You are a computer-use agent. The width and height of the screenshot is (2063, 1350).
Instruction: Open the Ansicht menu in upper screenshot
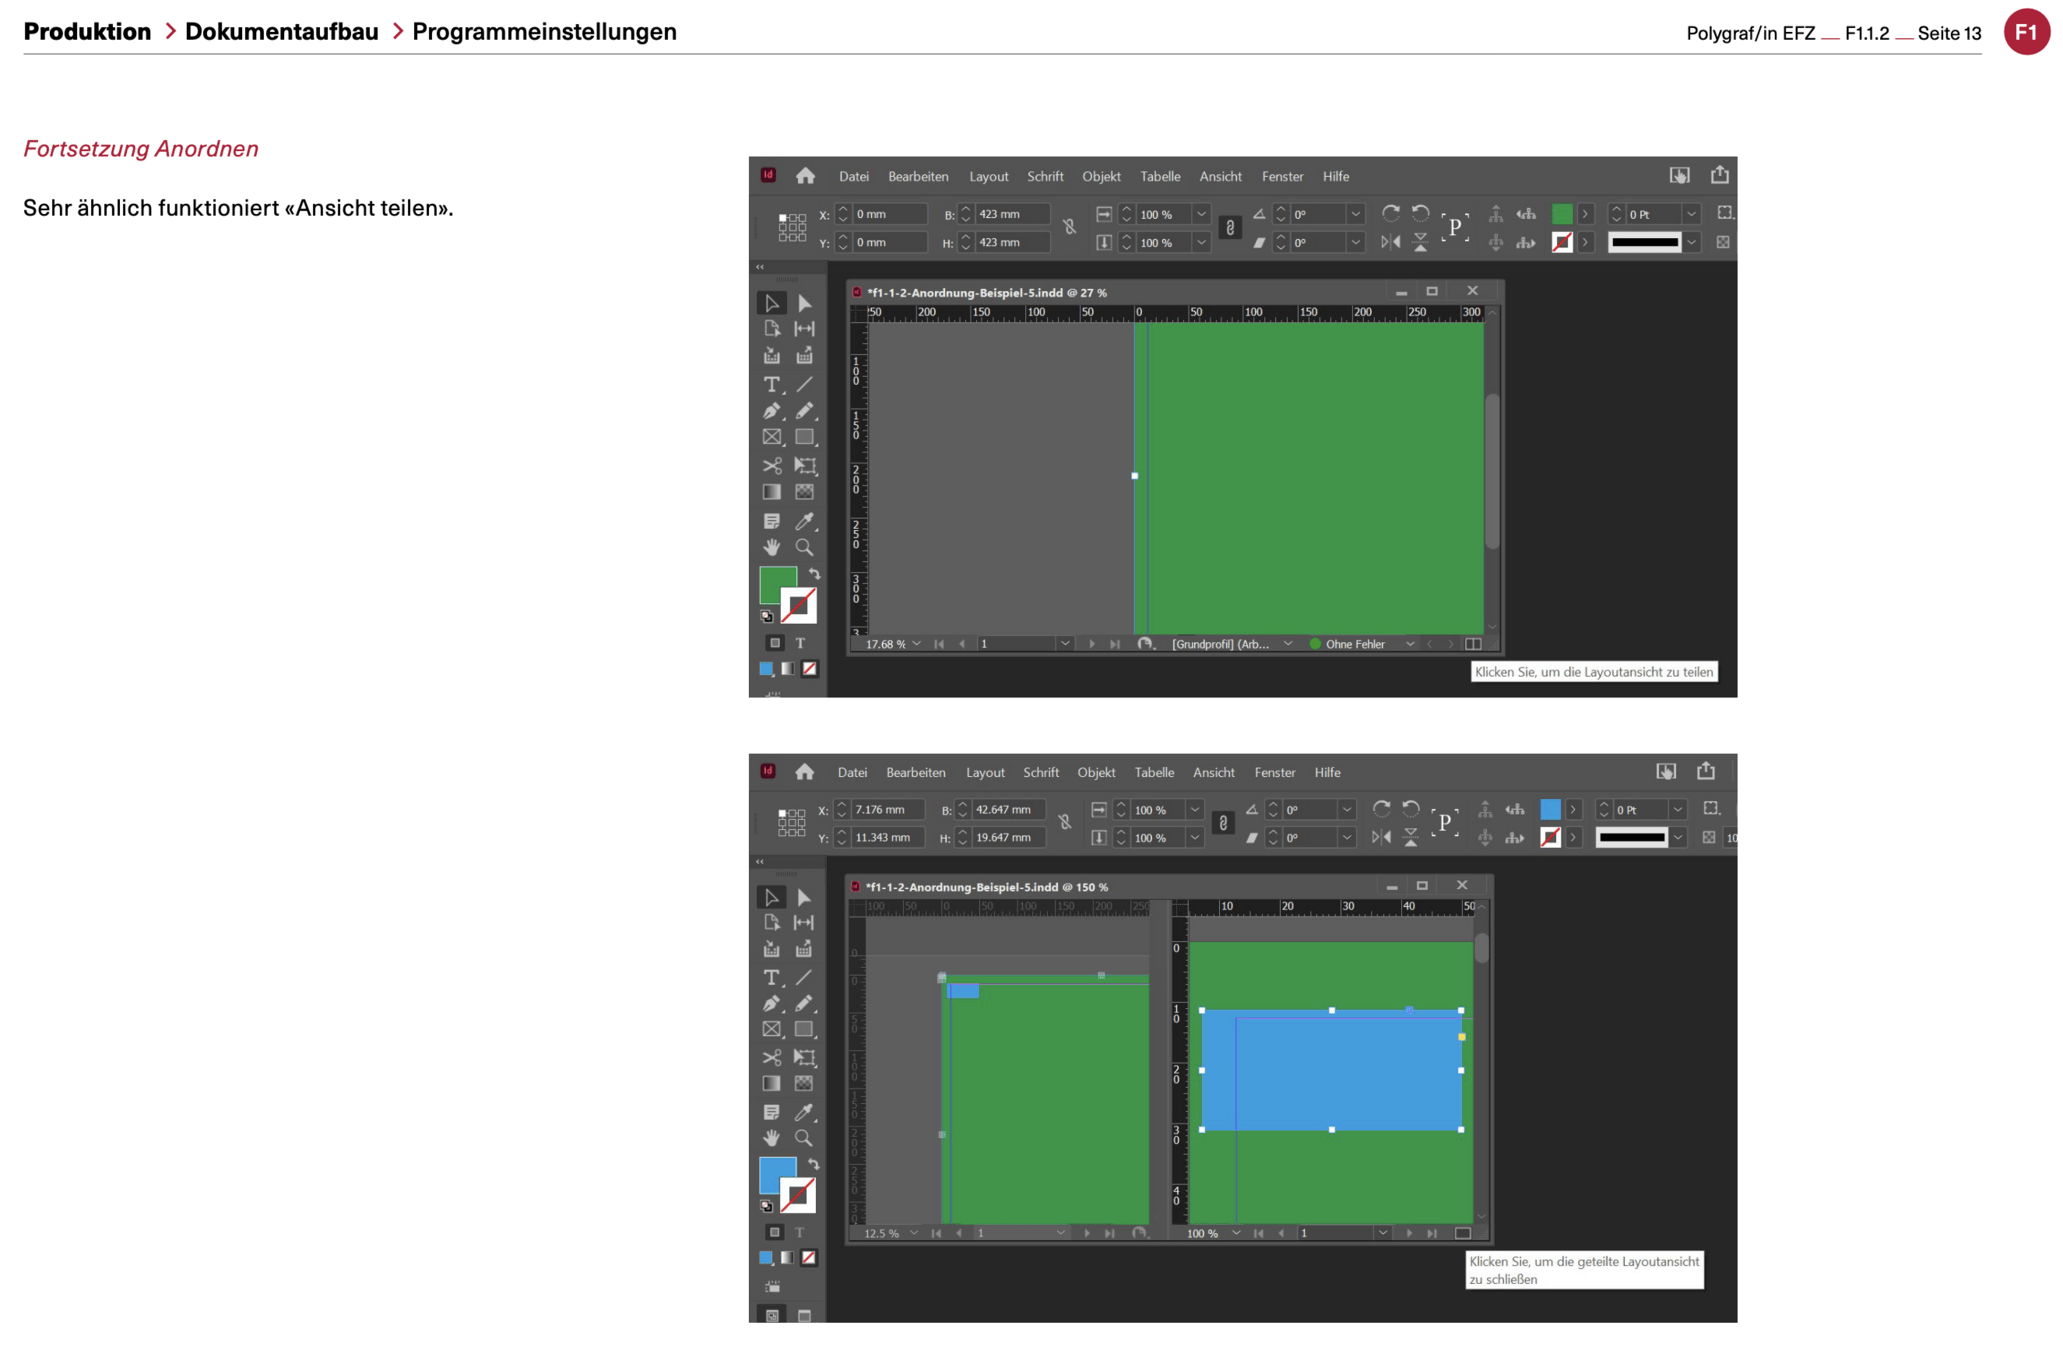point(1220,176)
